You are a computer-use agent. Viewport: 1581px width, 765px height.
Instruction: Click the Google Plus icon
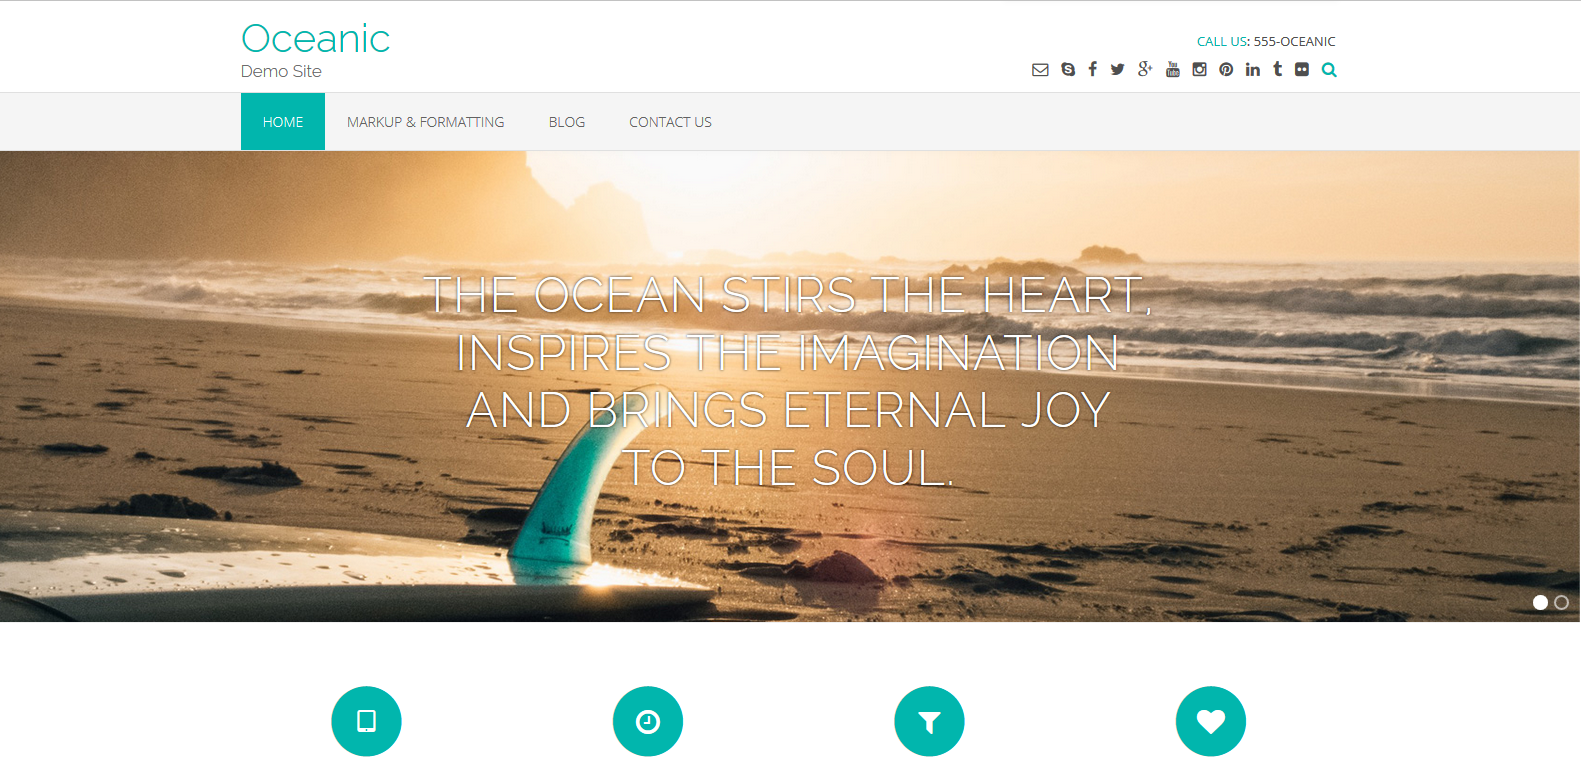tap(1145, 69)
